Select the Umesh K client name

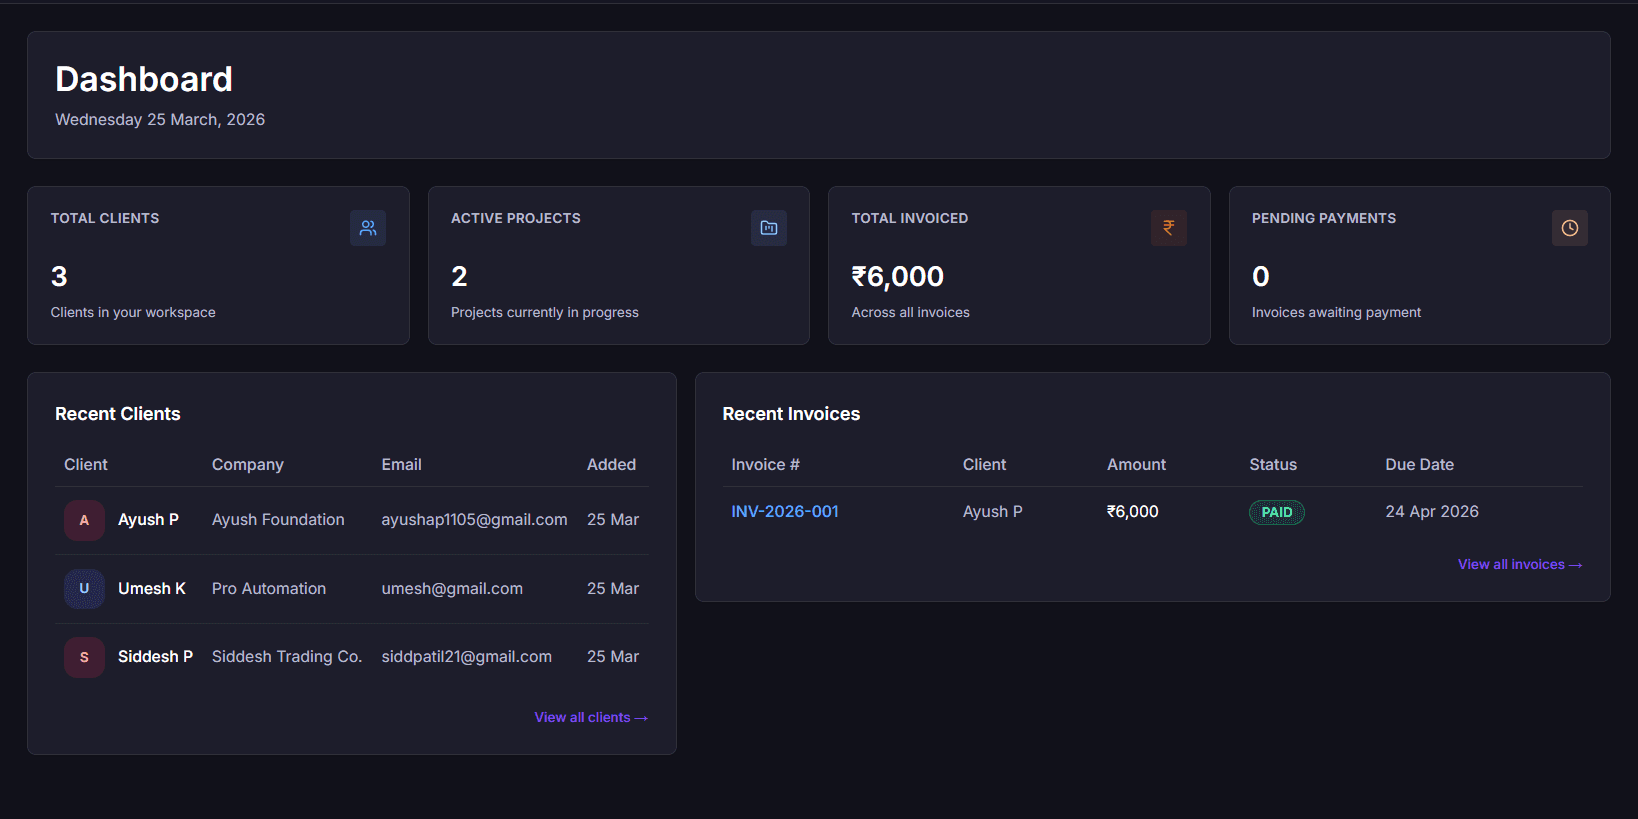152,589
